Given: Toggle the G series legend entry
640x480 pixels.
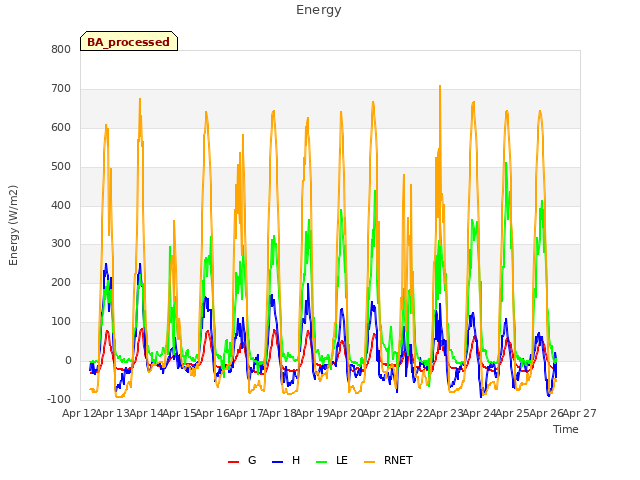Looking at the screenshot, I should (242, 460).
